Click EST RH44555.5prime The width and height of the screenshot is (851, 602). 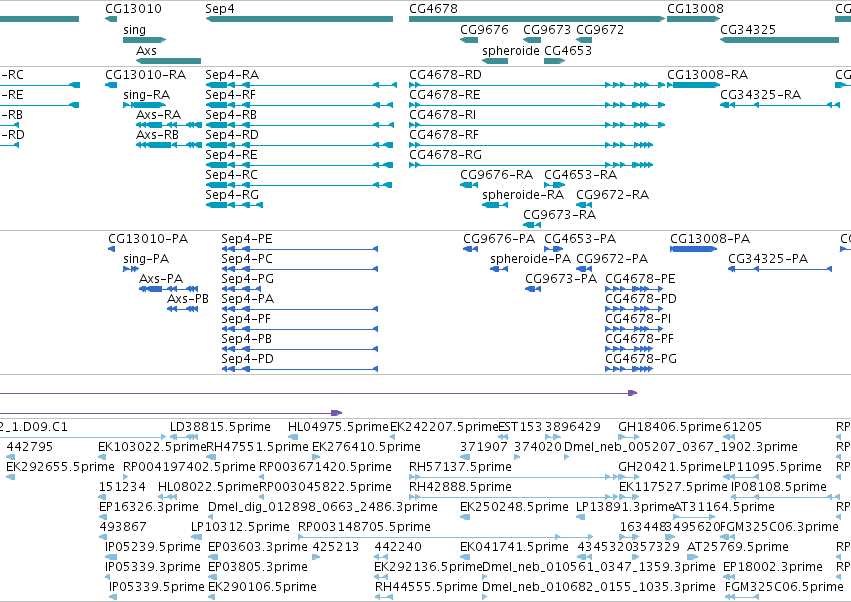tap(426, 587)
